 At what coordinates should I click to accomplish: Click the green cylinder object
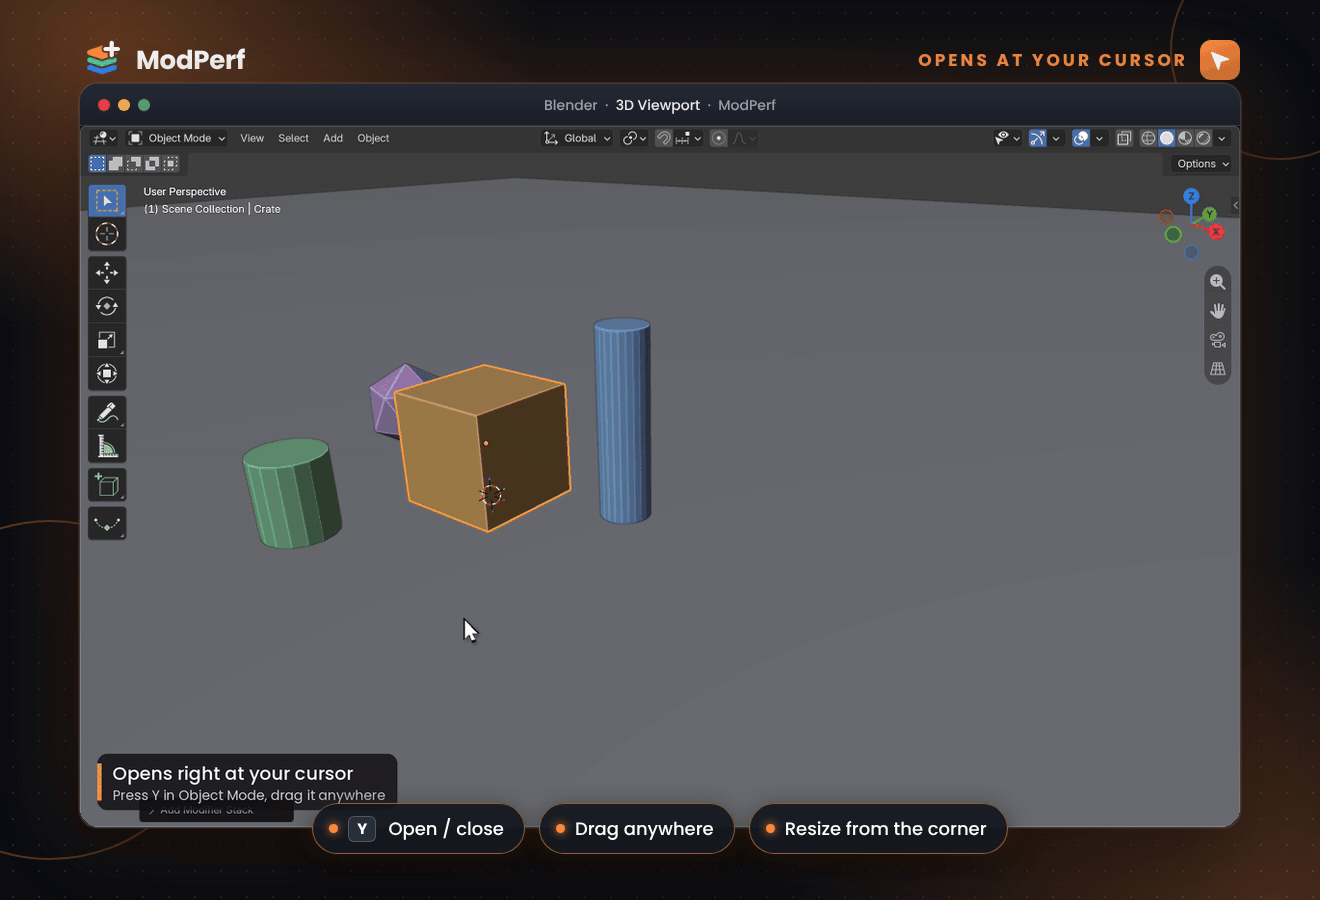click(x=292, y=493)
